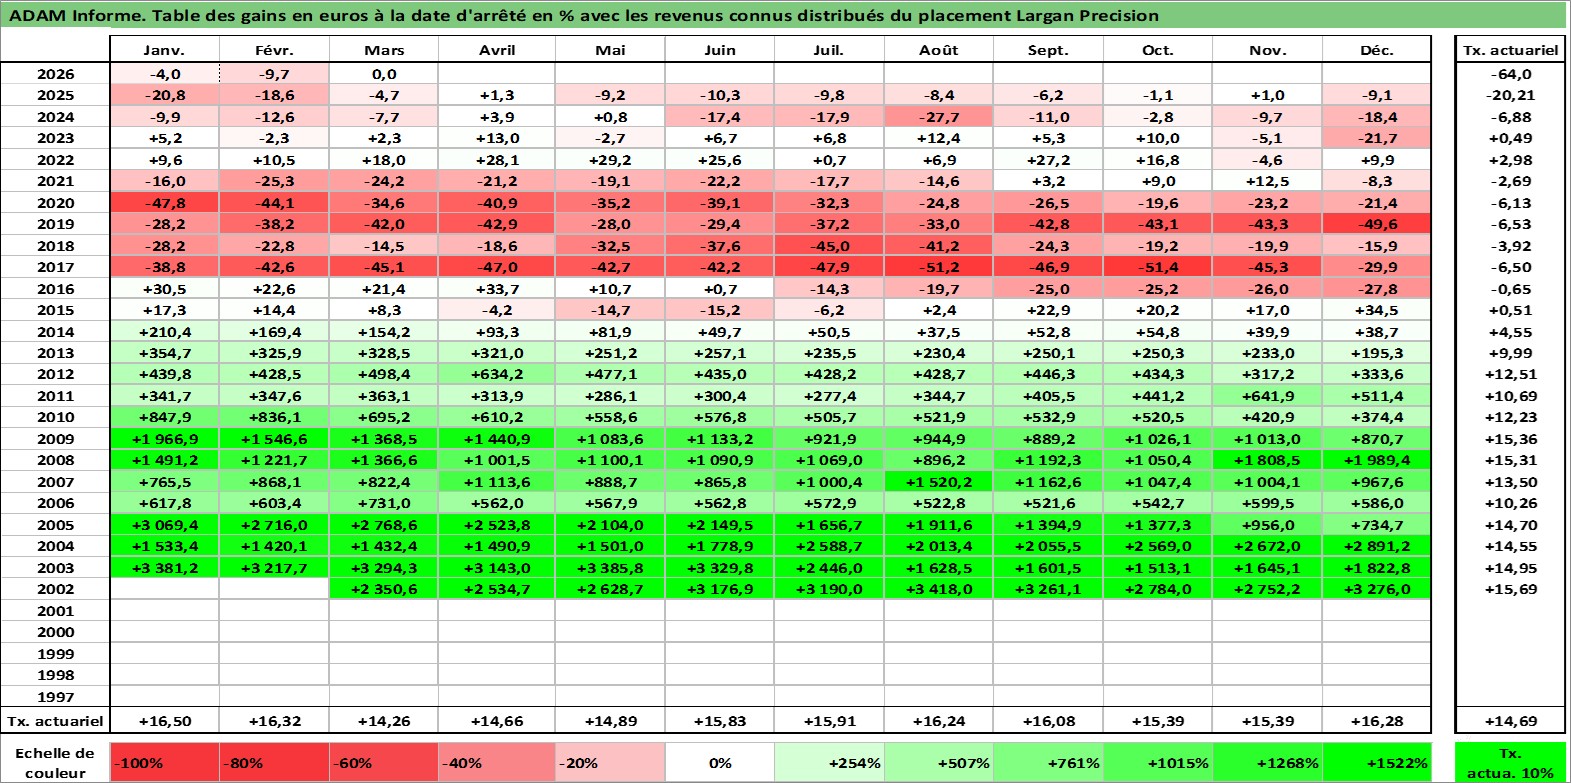Click the 1997 row label
Image resolution: width=1571 pixels, height=783 pixels.
click(x=55, y=697)
